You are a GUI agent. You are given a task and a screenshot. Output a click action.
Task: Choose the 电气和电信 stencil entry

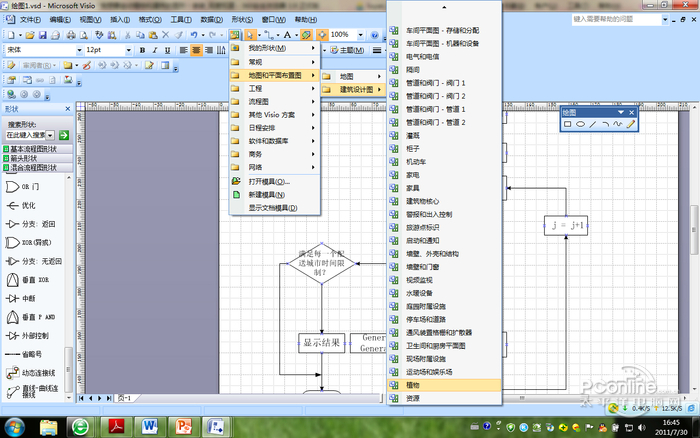(x=444, y=57)
